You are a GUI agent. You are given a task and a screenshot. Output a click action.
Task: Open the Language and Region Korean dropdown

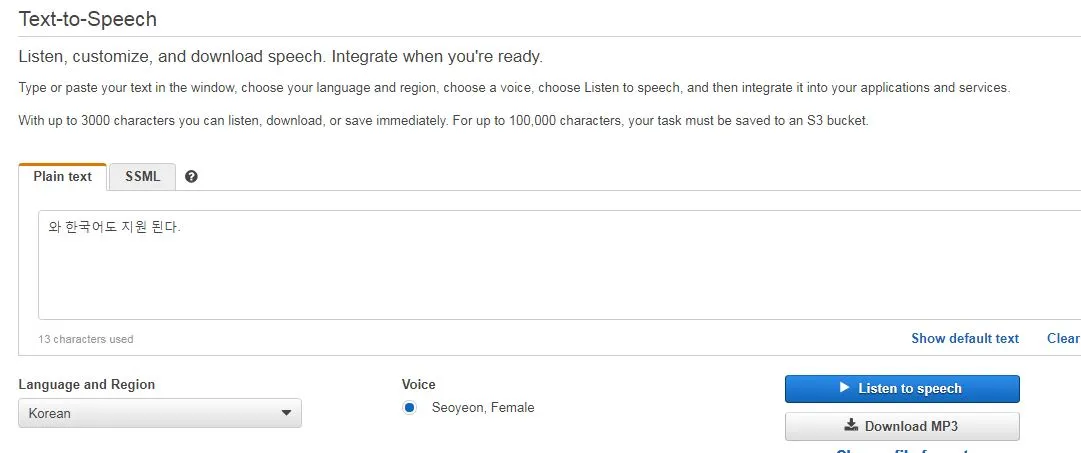tap(160, 413)
